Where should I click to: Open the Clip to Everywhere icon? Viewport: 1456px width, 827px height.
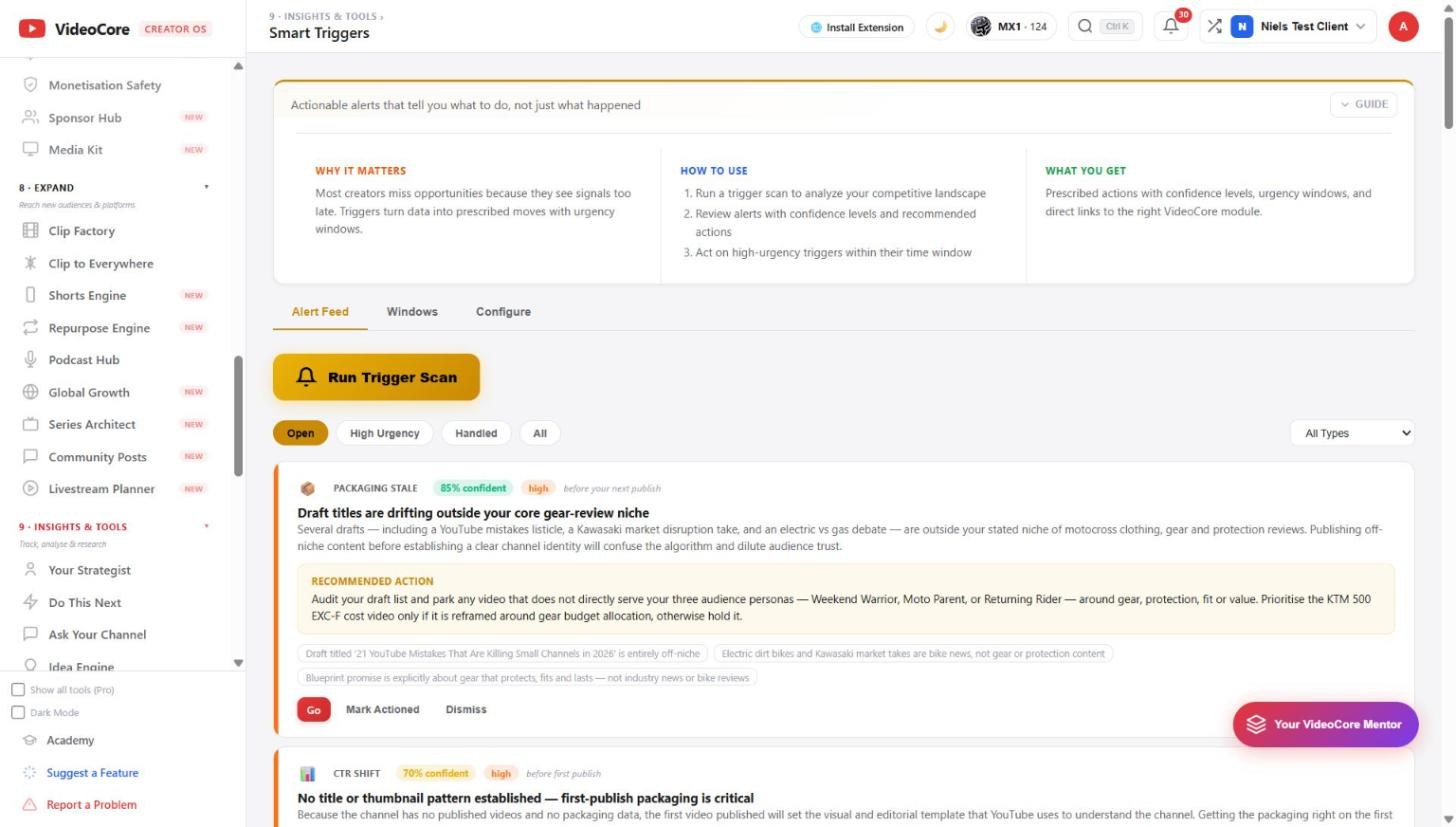pyautogui.click(x=30, y=263)
